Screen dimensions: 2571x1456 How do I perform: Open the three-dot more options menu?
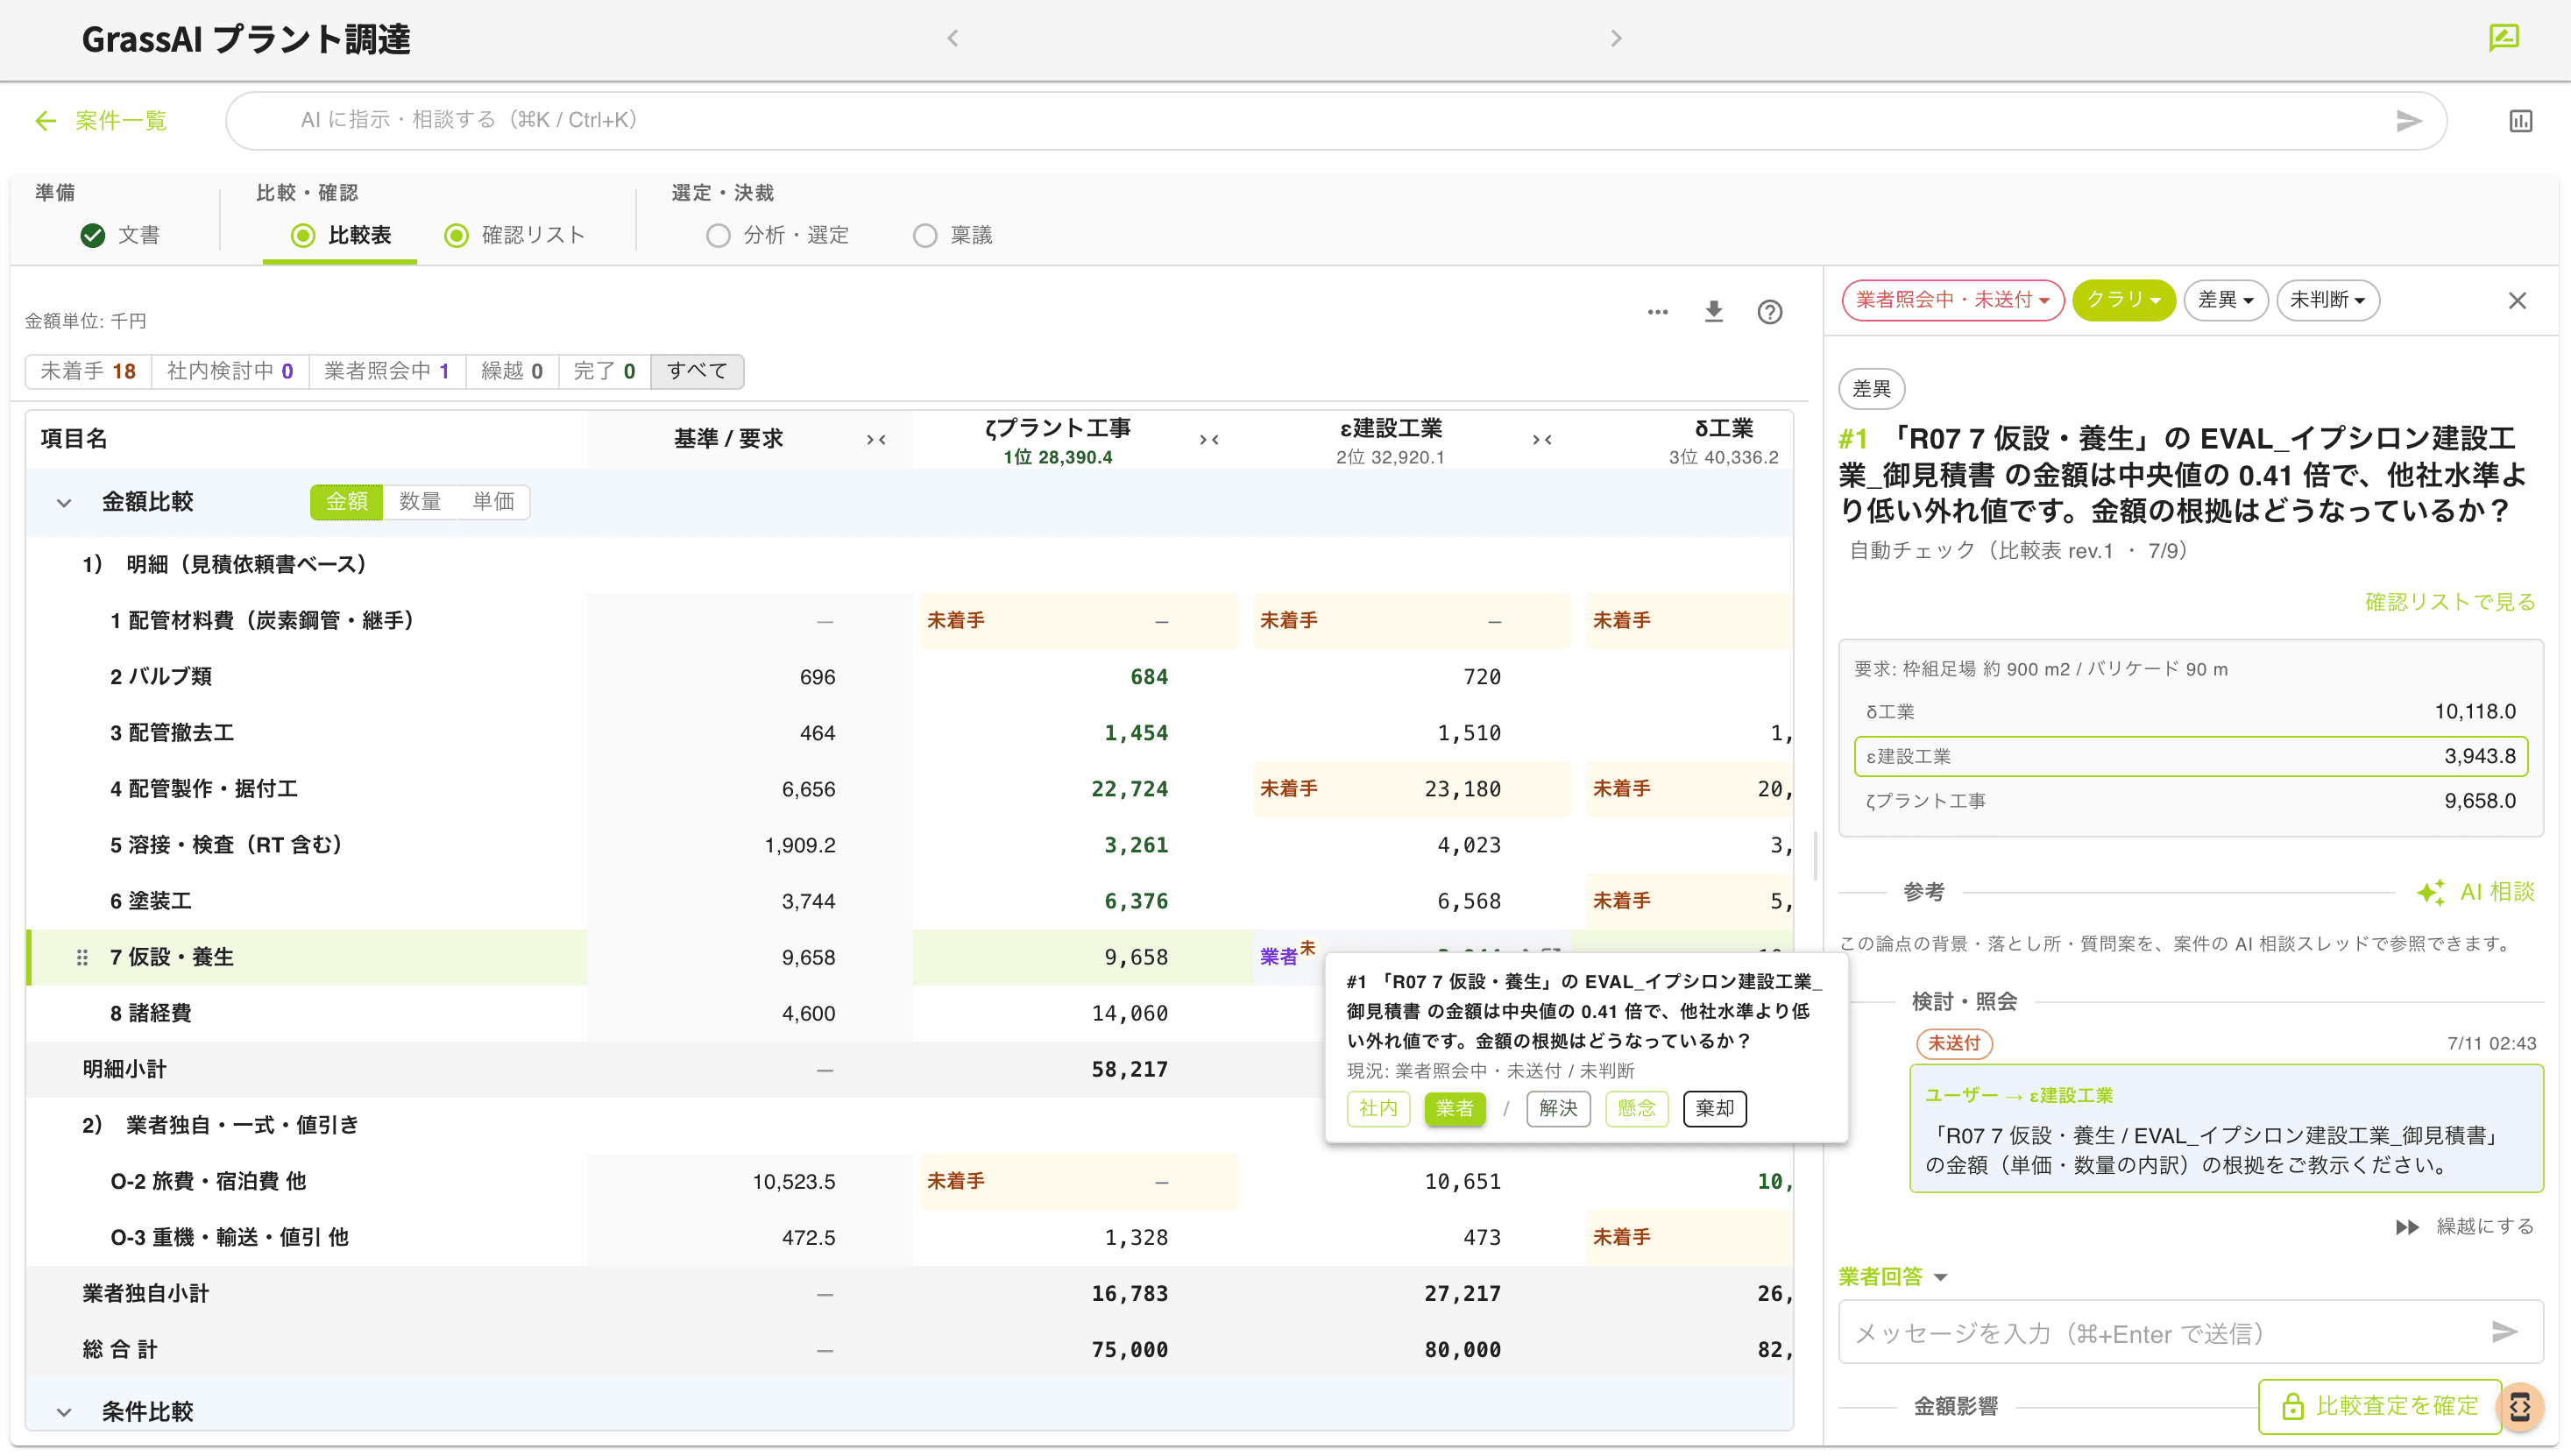(x=1657, y=312)
